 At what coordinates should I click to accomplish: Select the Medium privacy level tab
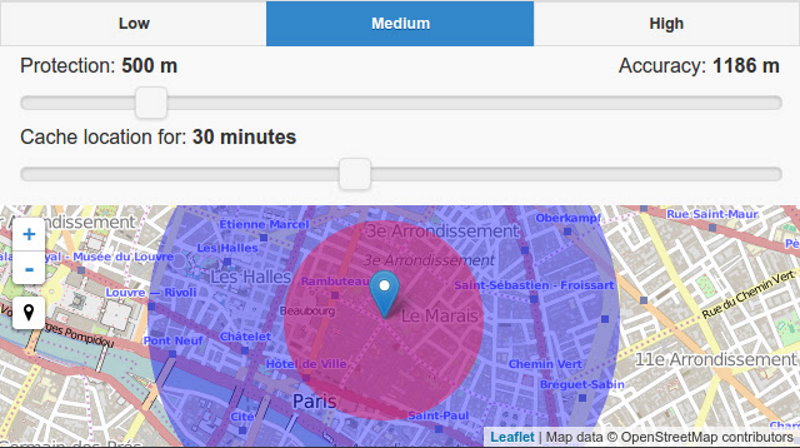400,23
